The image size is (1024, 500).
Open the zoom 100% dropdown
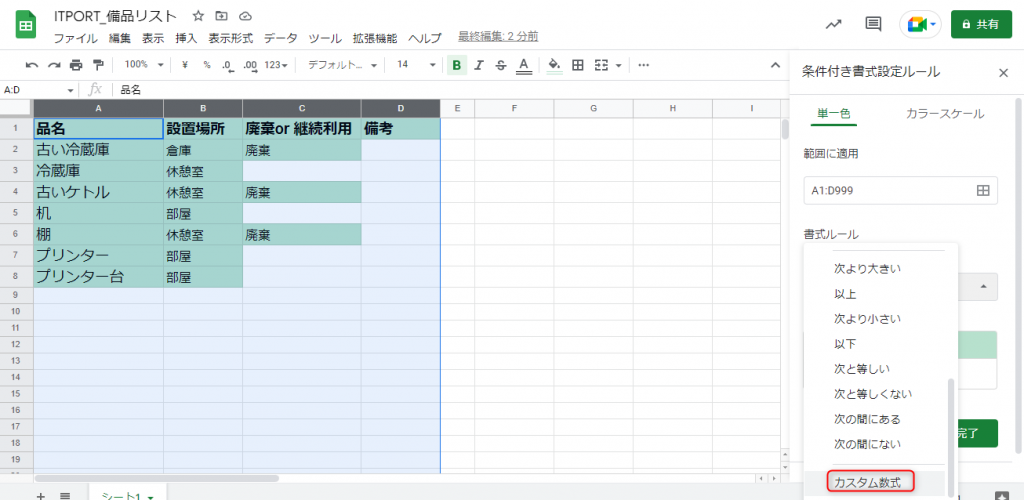click(x=144, y=65)
